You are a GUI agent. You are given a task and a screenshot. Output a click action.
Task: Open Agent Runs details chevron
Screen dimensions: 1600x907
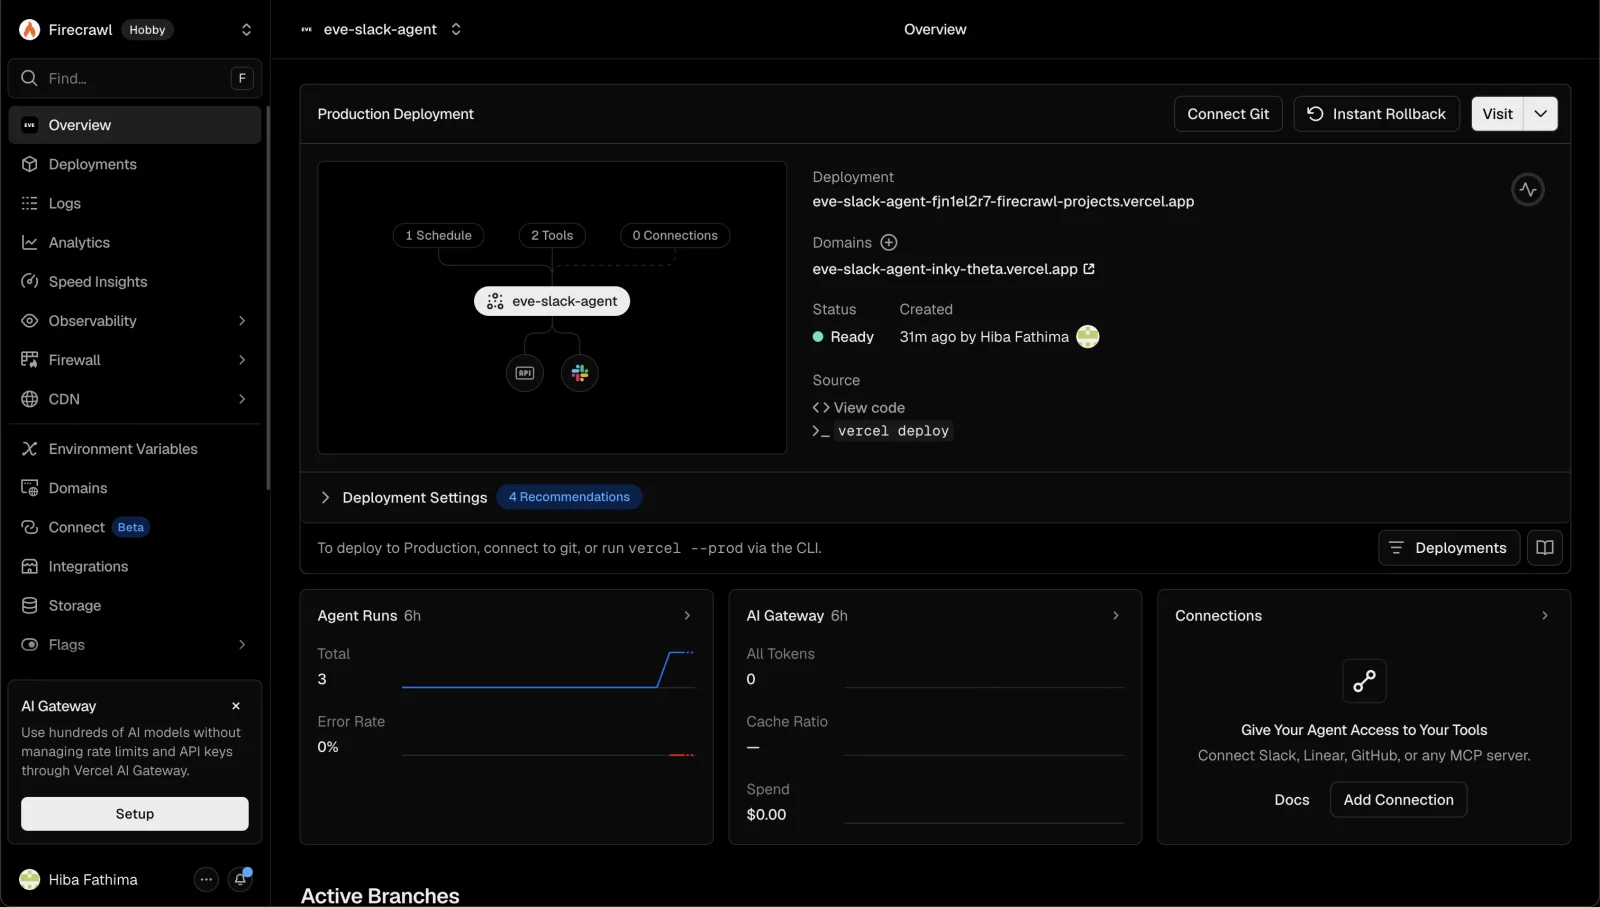687,616
